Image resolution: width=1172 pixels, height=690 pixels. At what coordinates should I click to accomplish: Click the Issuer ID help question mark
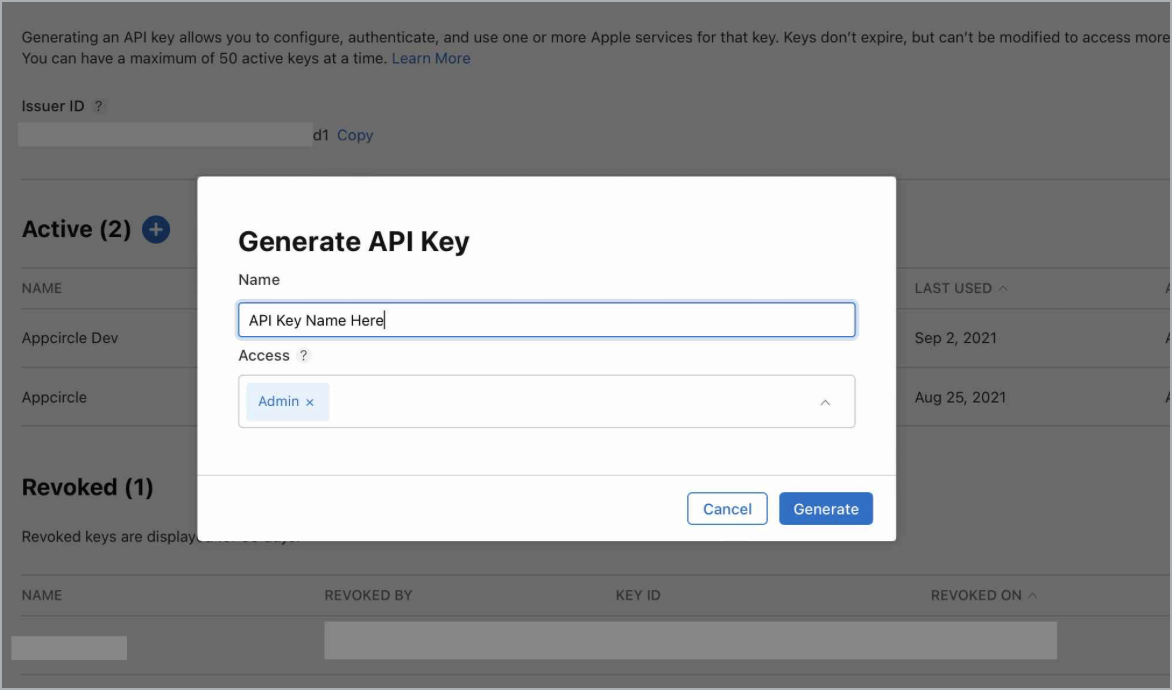[99, 106]
